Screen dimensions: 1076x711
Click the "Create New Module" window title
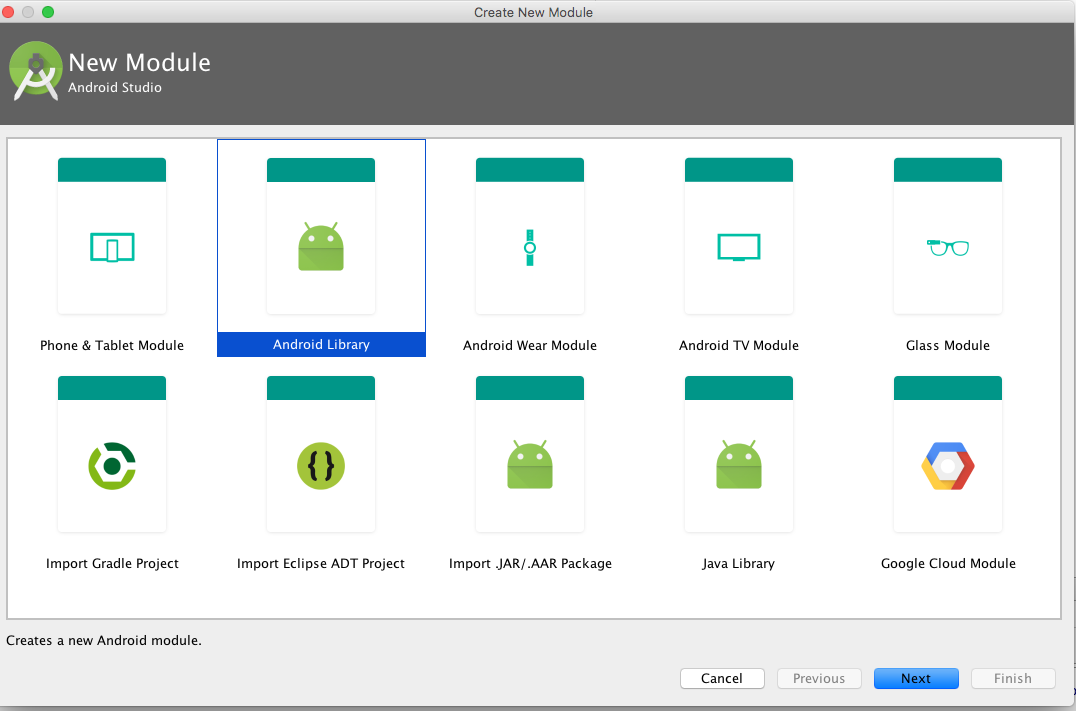(533, 12)
